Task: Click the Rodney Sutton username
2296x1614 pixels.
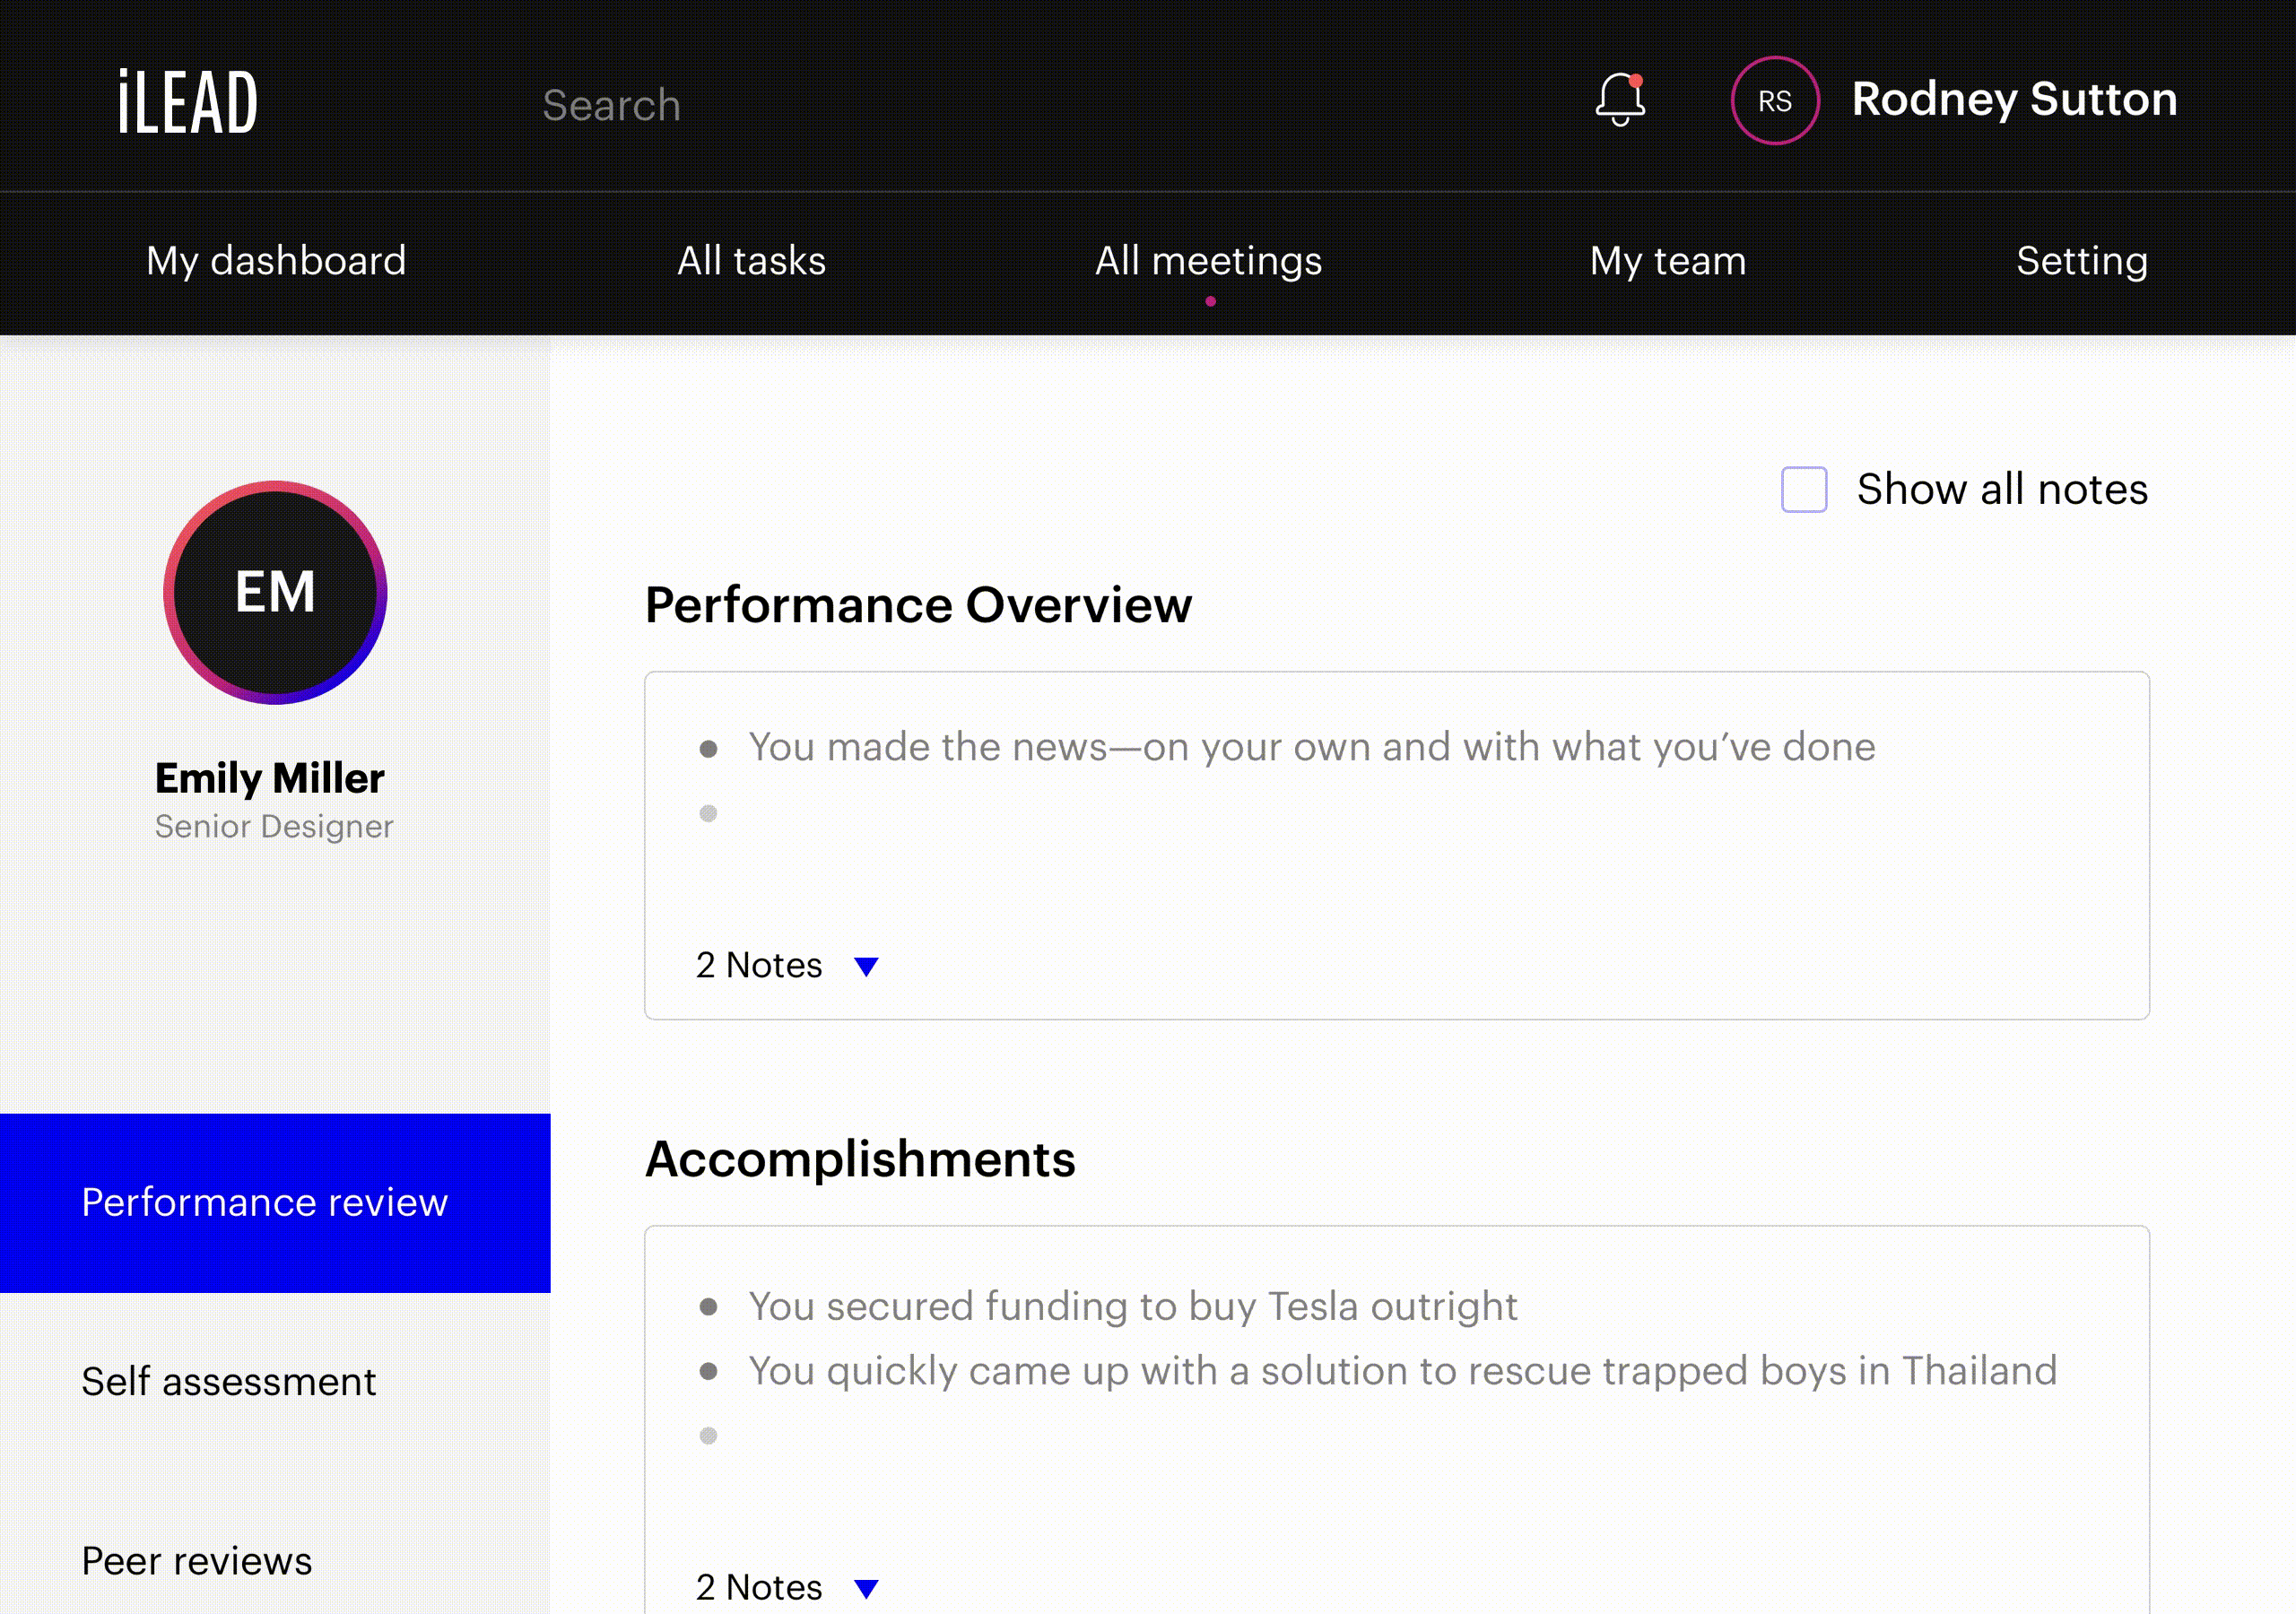Action: (2013, 99)
